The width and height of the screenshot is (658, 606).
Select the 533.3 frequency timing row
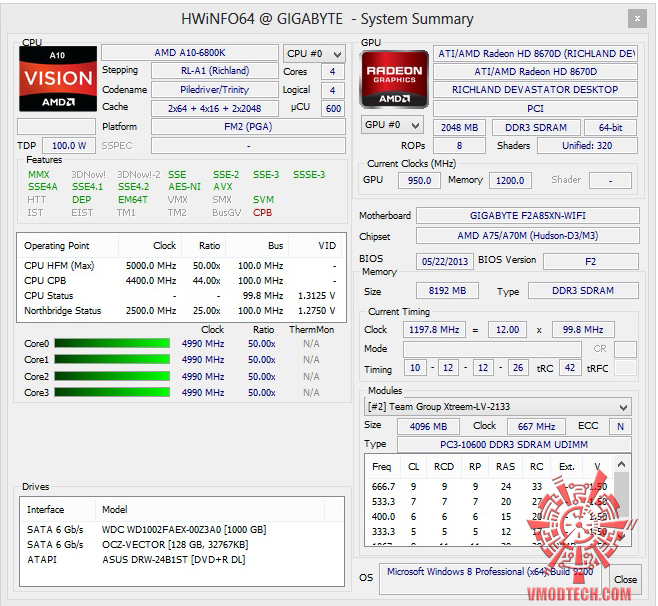click(x=489, y=502)
